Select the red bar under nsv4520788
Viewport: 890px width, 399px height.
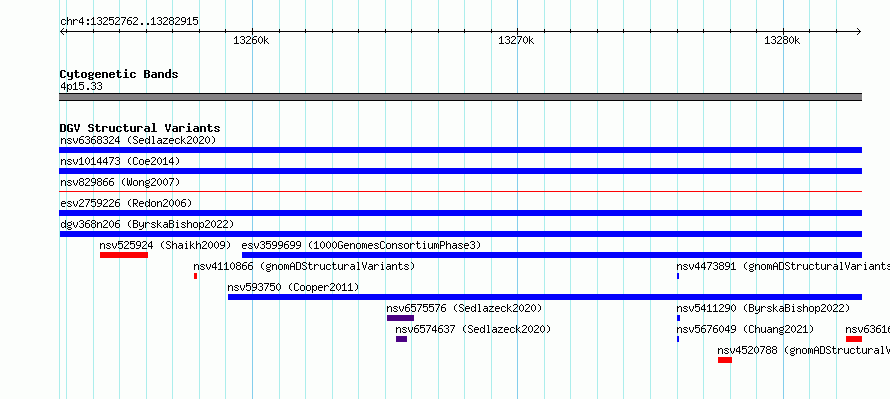pyautogui.click(x=725, y=360)
